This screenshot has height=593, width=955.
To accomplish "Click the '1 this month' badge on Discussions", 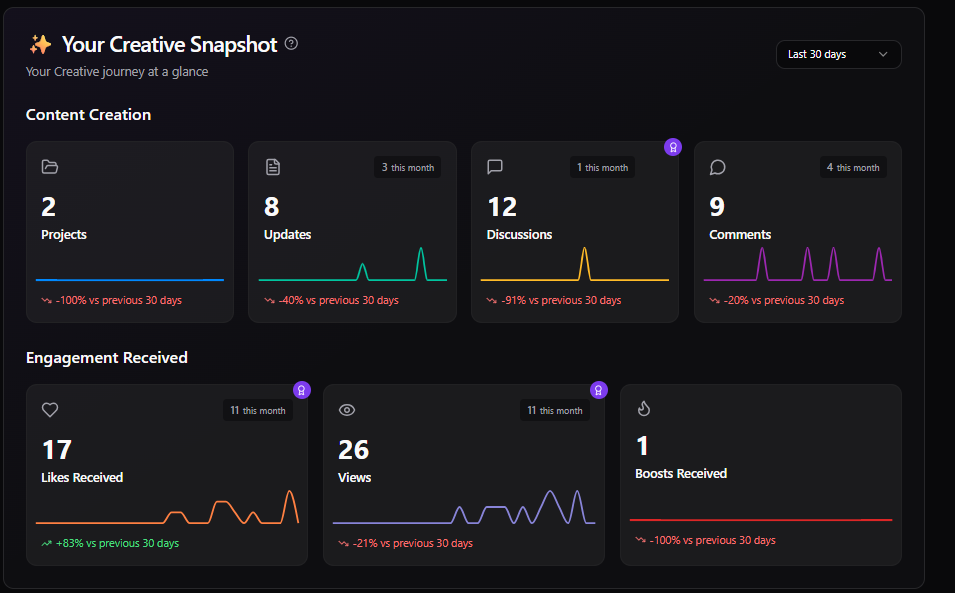I will click(602, 167).
